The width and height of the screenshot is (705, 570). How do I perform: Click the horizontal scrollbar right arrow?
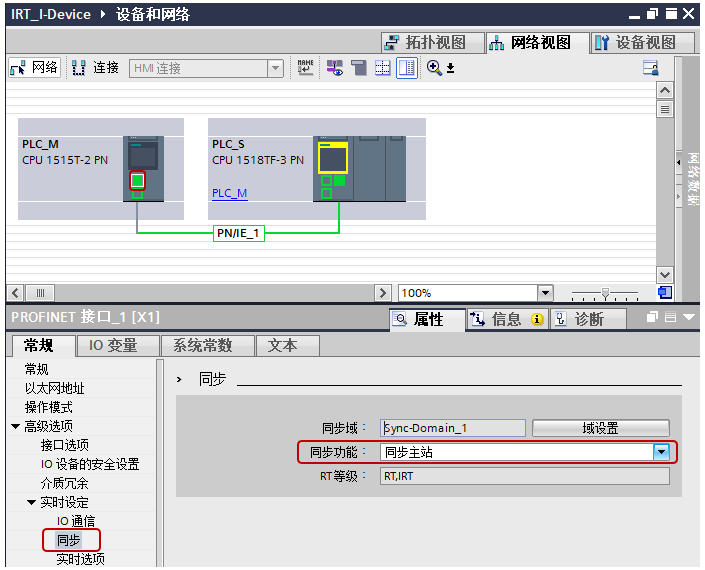[383, 293]
